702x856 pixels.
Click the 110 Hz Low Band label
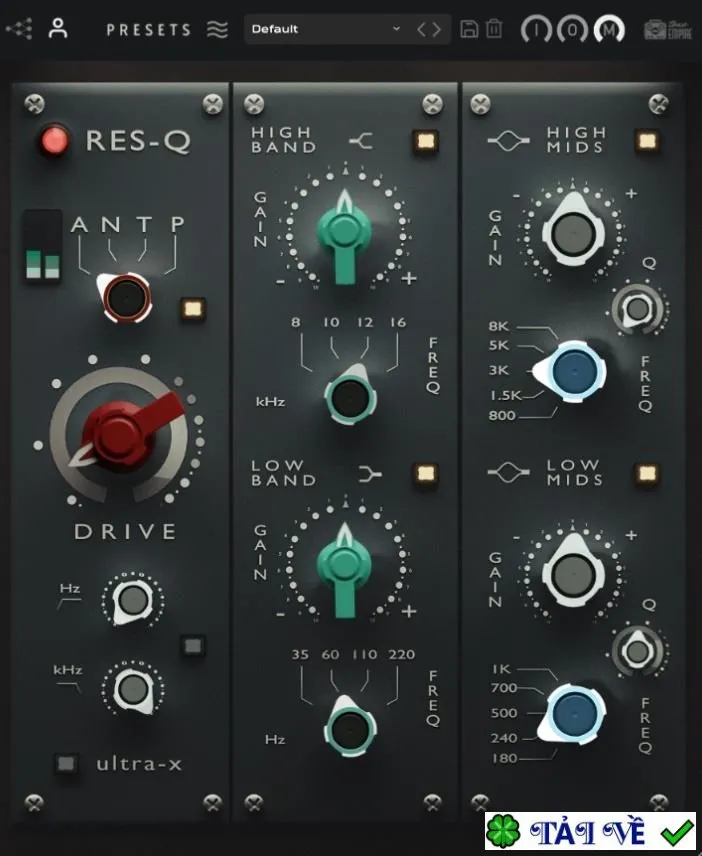coord(365,655)
